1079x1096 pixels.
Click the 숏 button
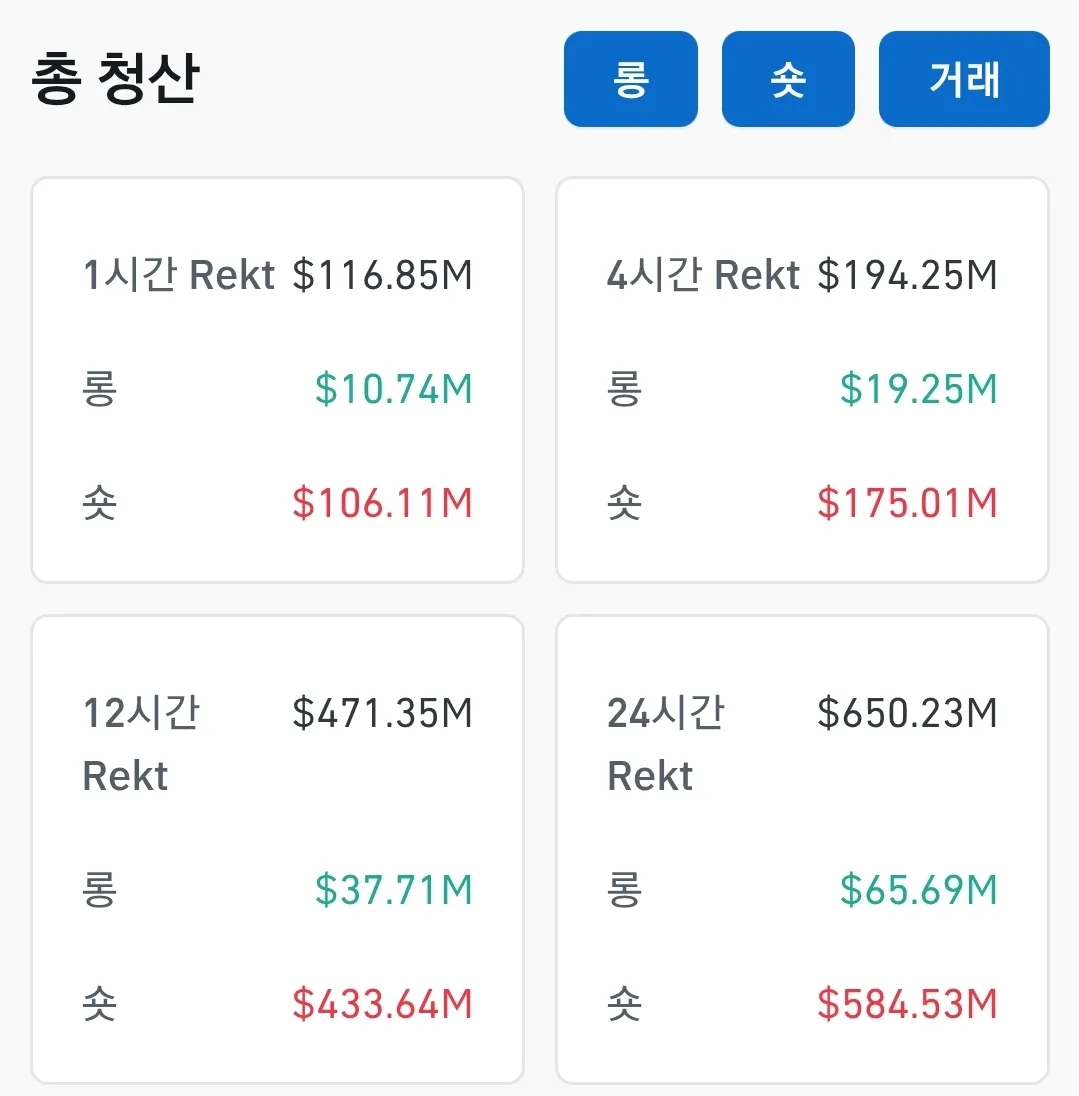click(788, 79)
